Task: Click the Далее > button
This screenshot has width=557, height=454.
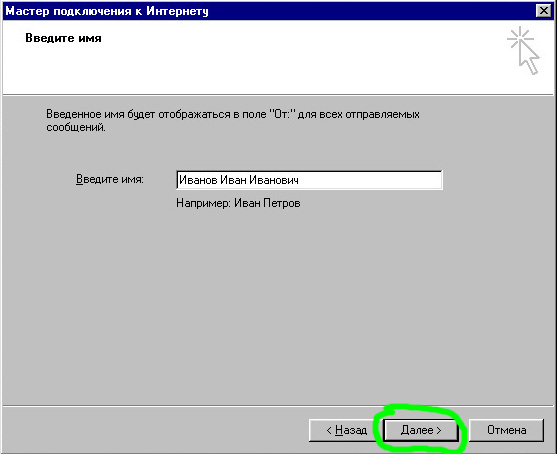Action: [x=421, y=430]
